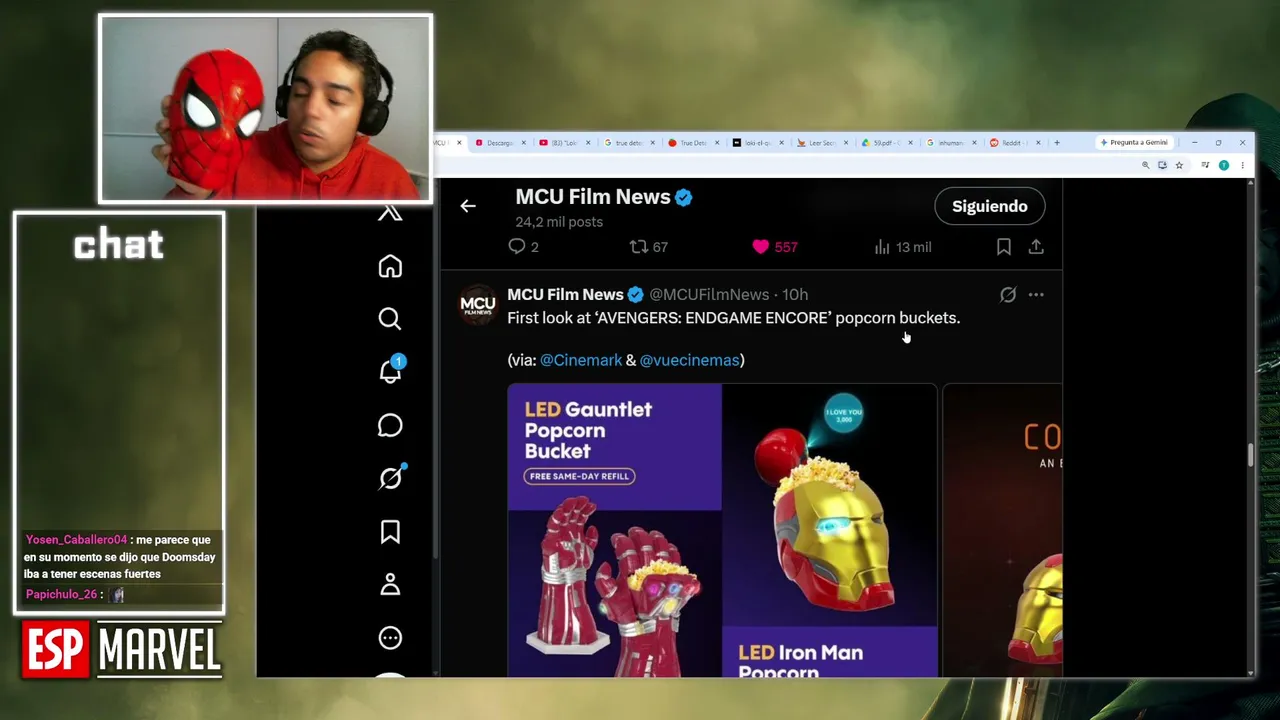Unlike the post with 557 likes

tap(774, 247)
